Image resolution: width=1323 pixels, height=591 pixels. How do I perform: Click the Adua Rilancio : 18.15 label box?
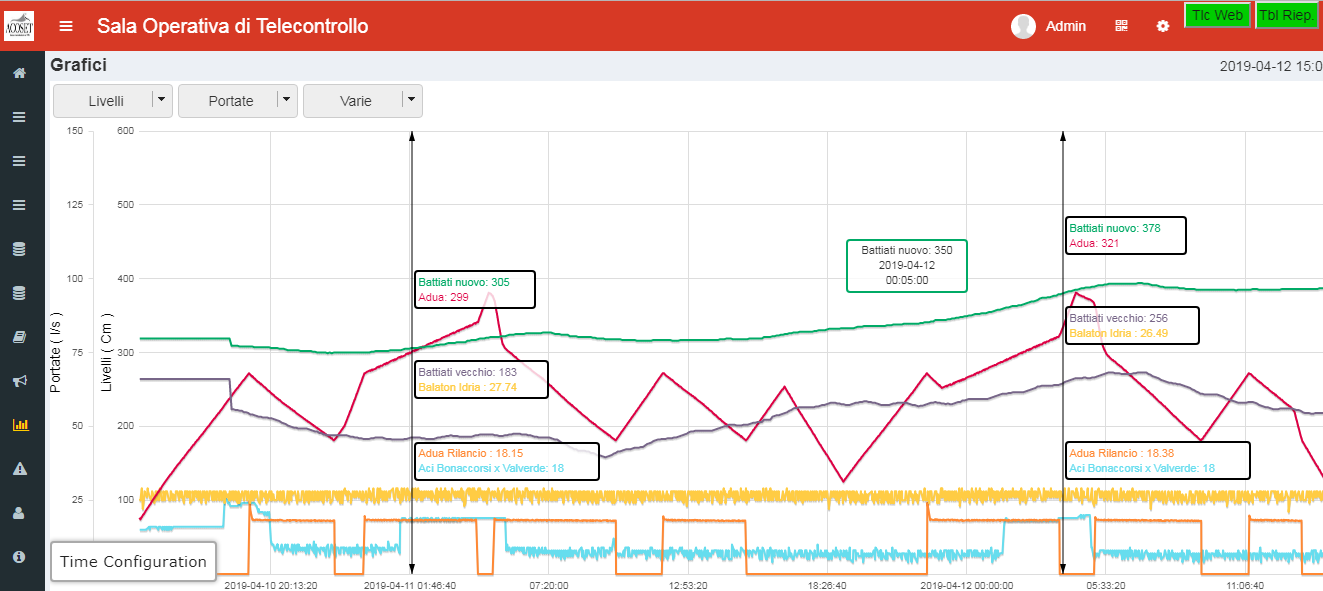click(507, 461)
